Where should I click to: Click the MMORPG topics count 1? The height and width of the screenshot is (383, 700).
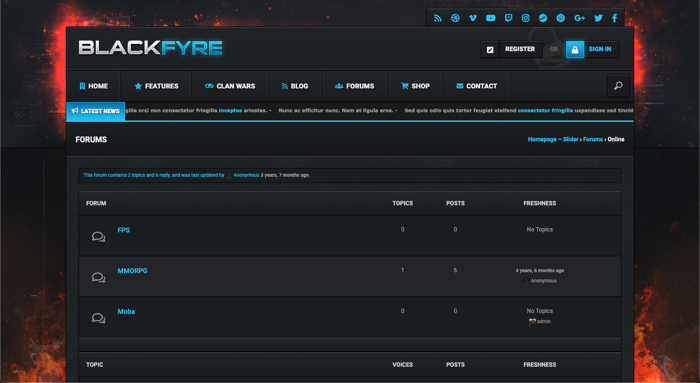pyautogui.click(x=402, y=270)
